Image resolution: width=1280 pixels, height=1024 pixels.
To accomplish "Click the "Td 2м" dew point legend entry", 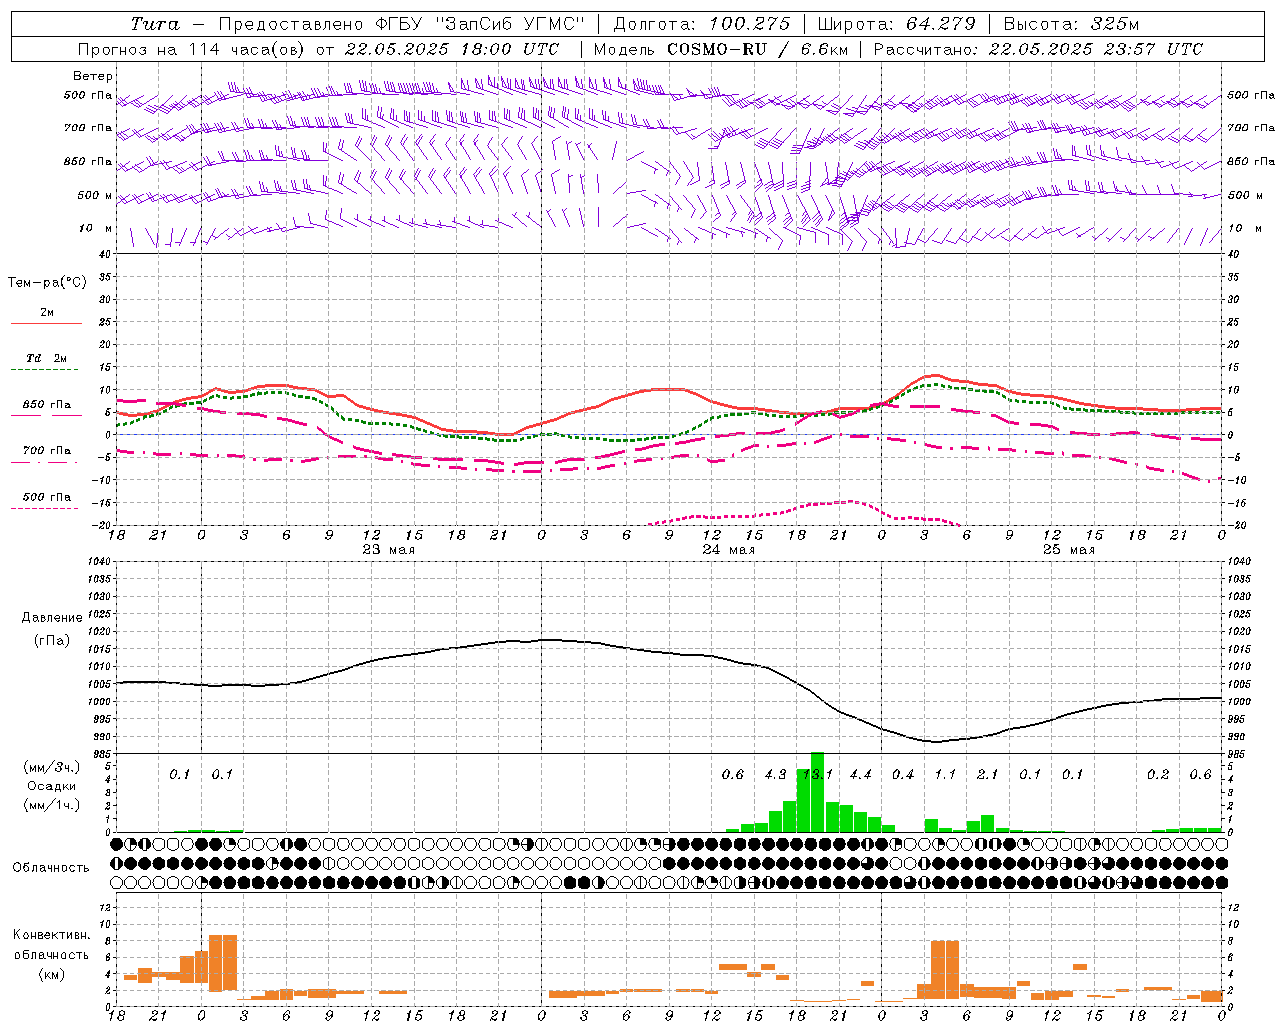I will point(47,358).
